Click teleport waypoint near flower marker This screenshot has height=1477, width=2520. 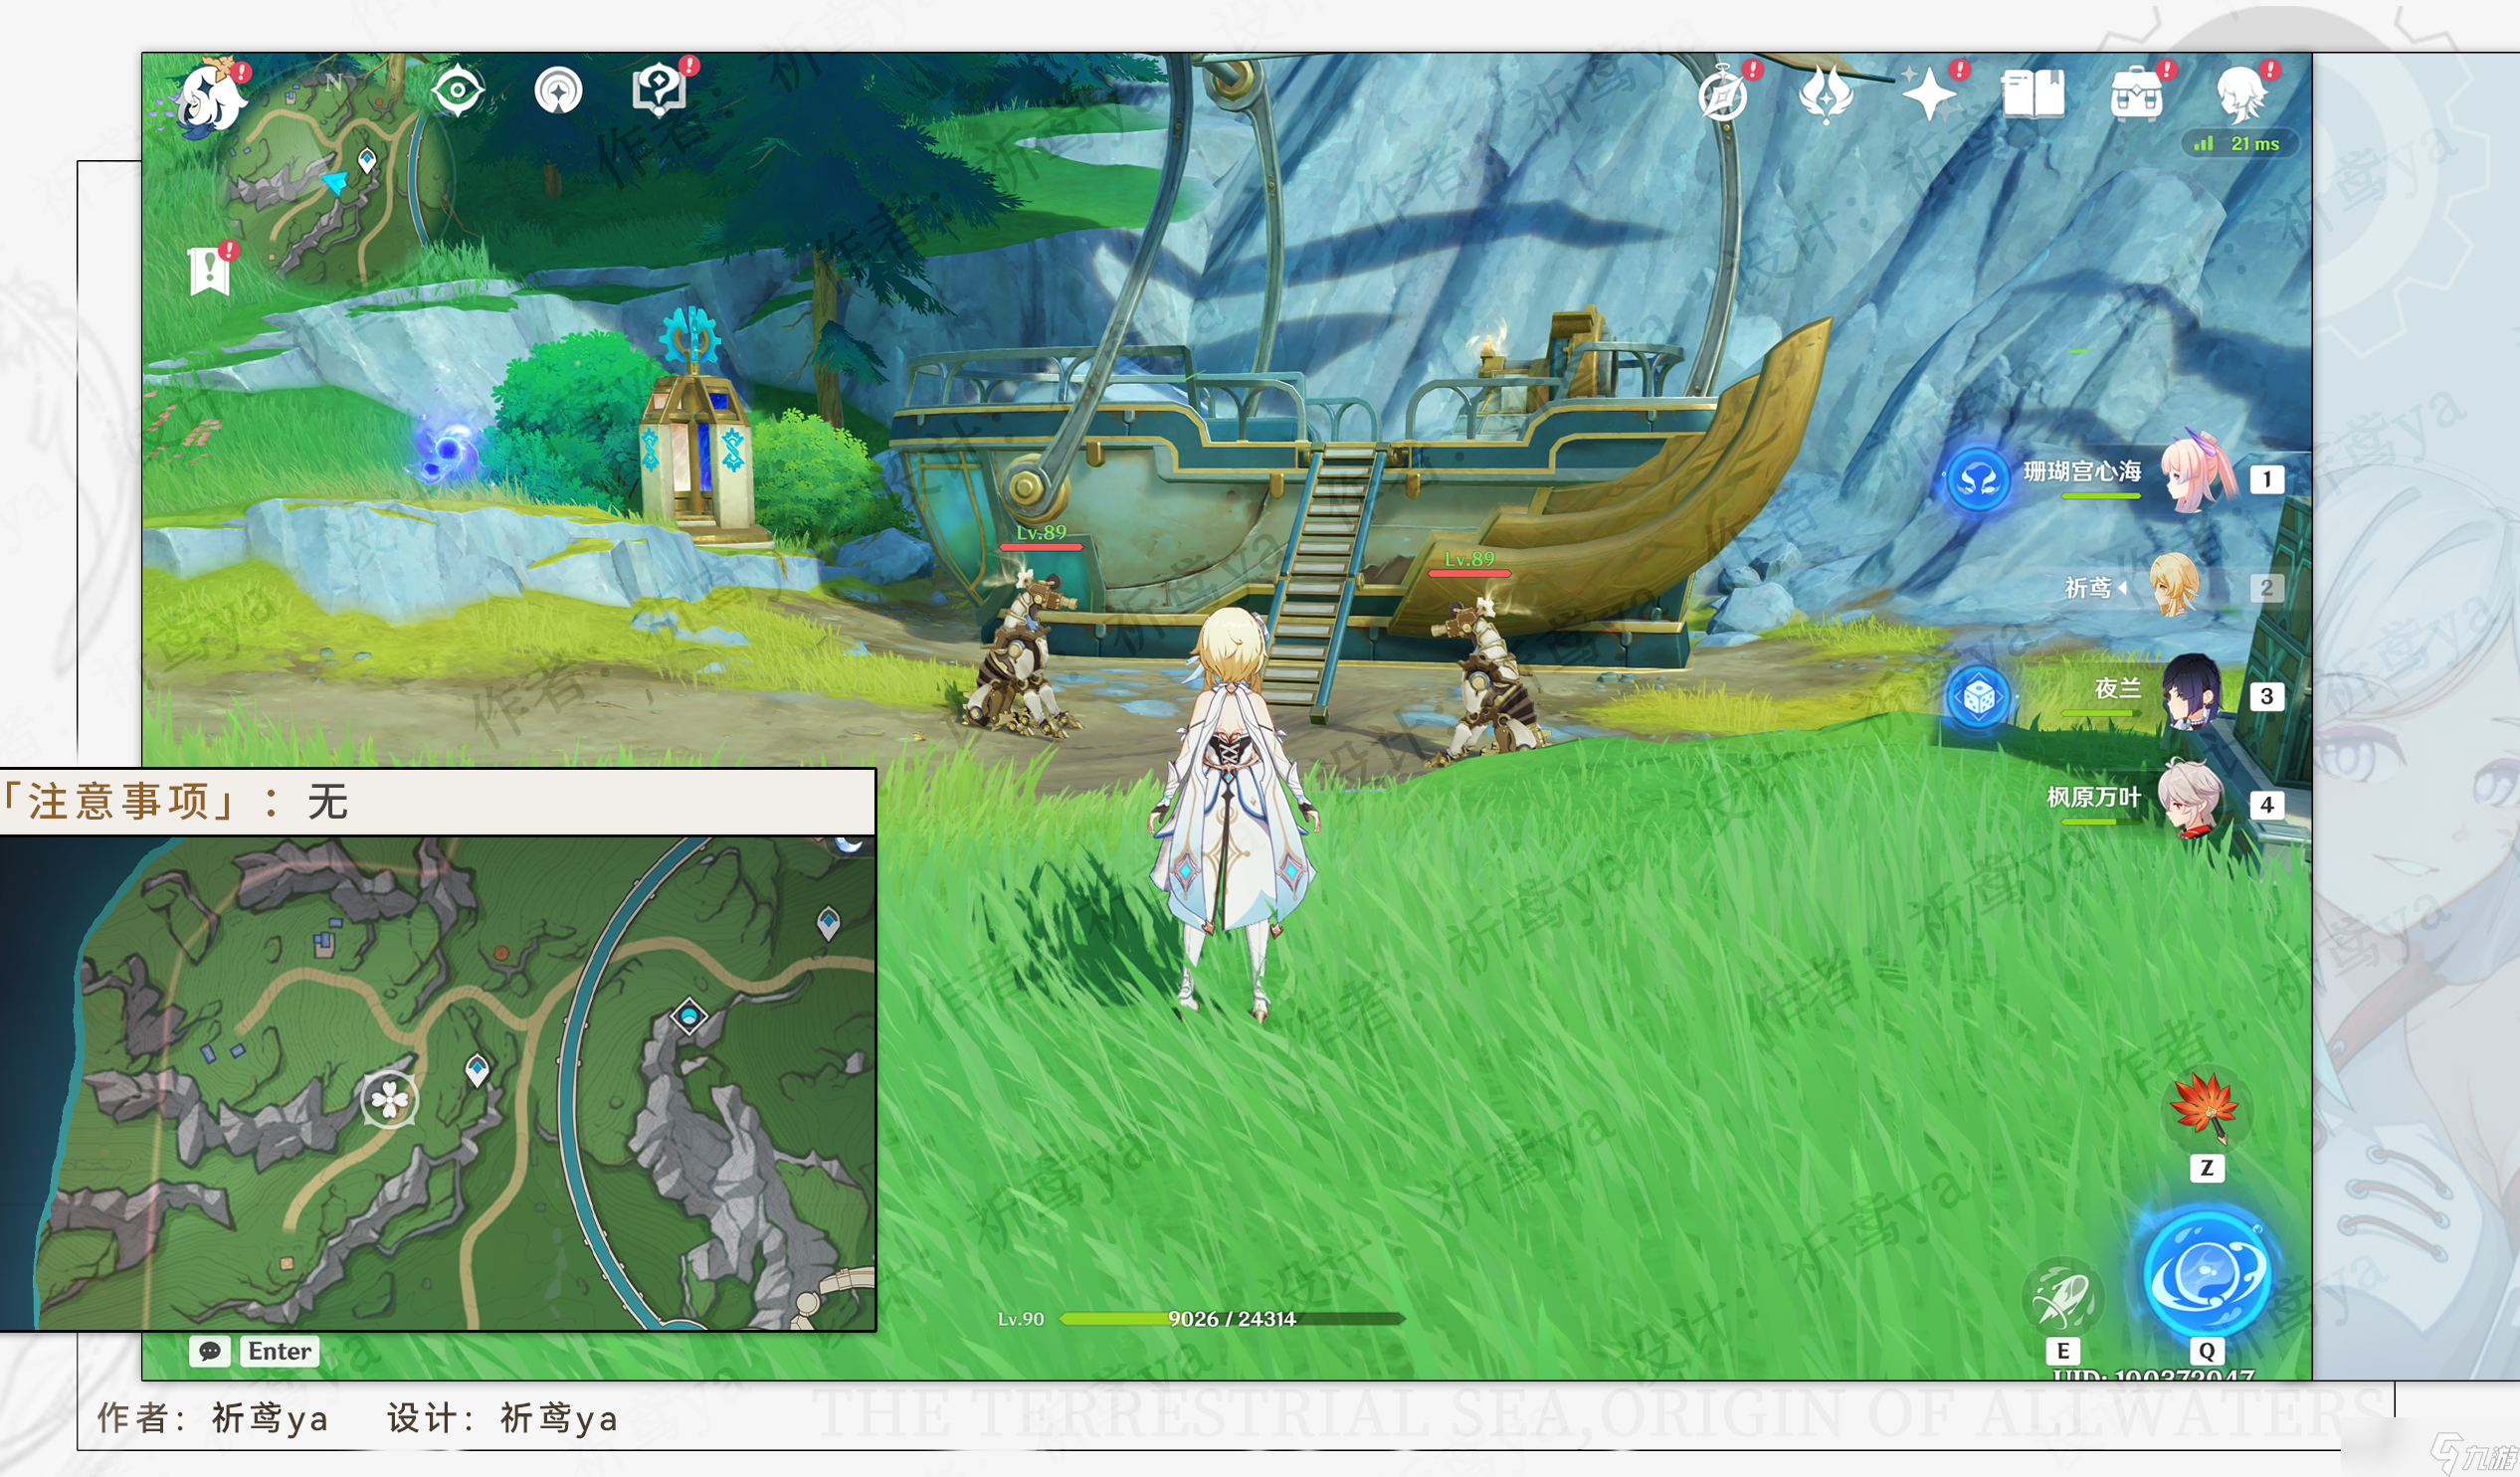point(478,1070)
